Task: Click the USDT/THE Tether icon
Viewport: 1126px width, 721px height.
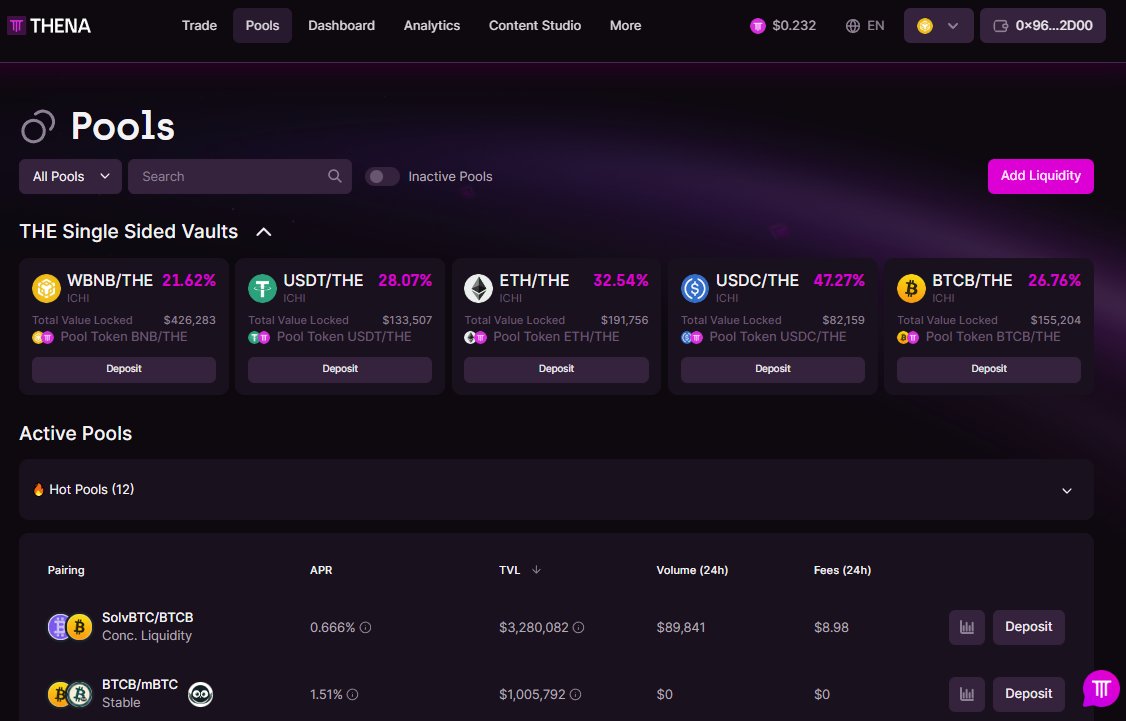Action: click(262, 289)
